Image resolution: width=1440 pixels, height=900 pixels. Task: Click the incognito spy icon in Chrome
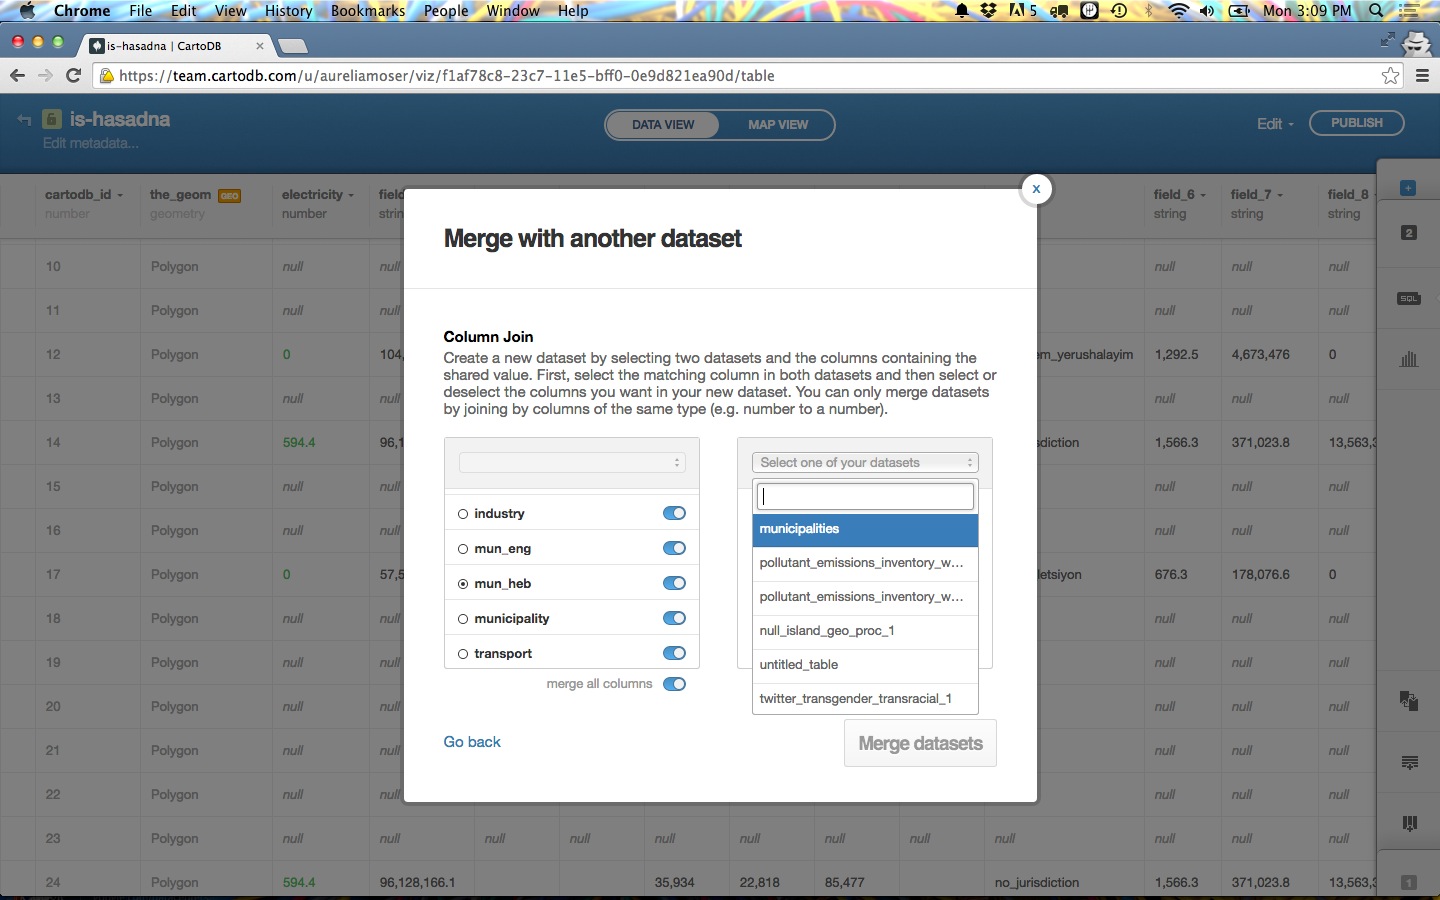click(x=1417, y=43)
